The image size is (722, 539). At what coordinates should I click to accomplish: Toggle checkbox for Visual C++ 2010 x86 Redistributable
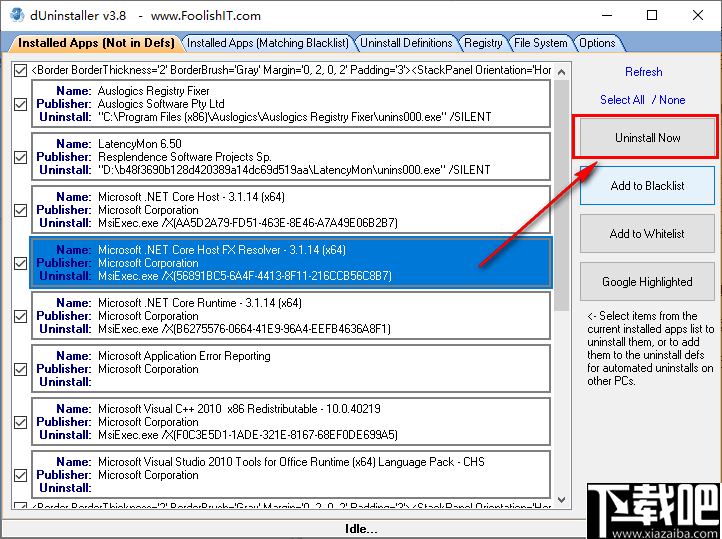coord(20,422)
